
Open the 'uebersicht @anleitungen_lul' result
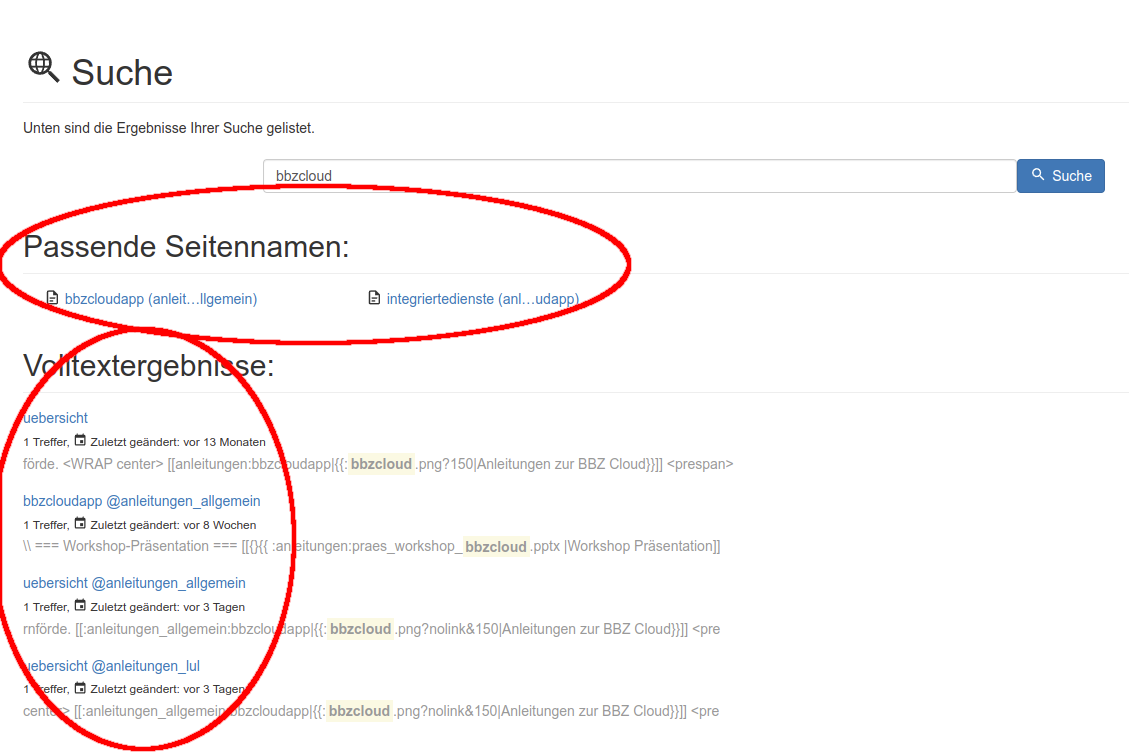(111, 666)
